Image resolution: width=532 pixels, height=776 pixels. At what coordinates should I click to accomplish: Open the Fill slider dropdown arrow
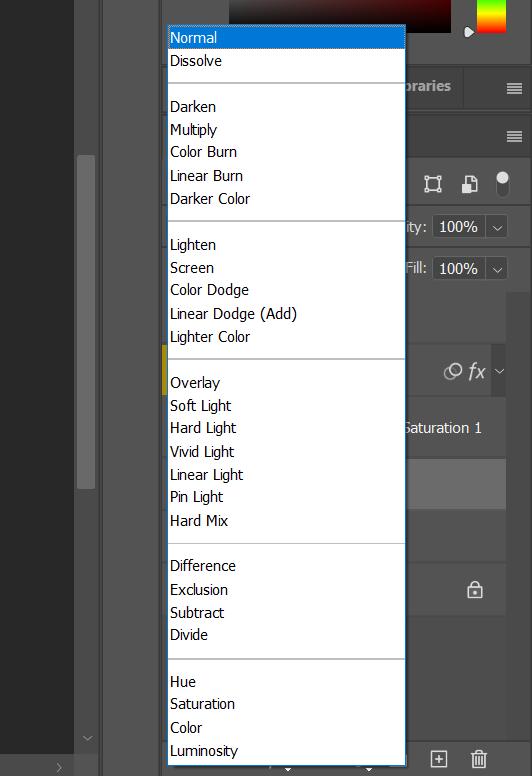pos(497,269)
